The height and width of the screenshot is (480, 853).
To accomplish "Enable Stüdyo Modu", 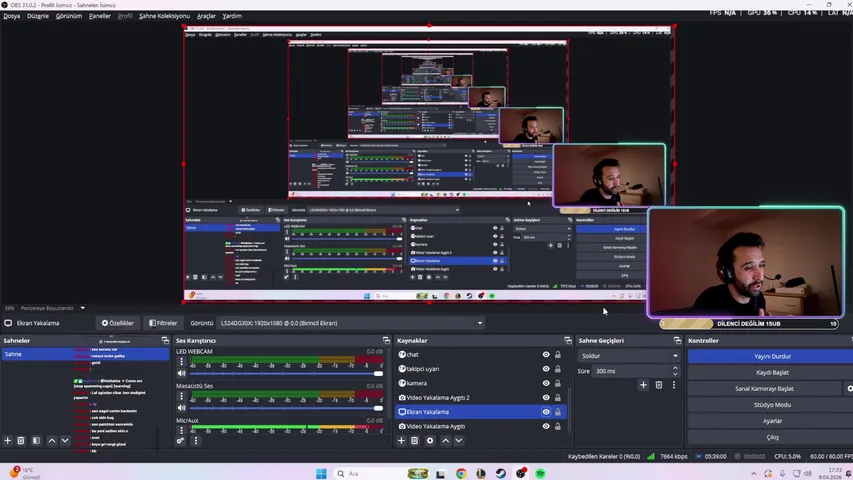I will point(772,405).
